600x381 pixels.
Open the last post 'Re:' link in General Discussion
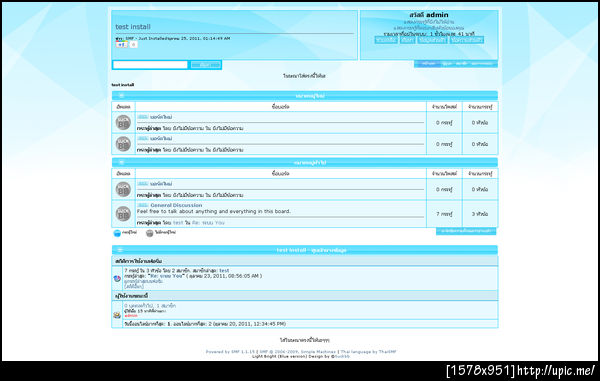[x=208, y=223]
